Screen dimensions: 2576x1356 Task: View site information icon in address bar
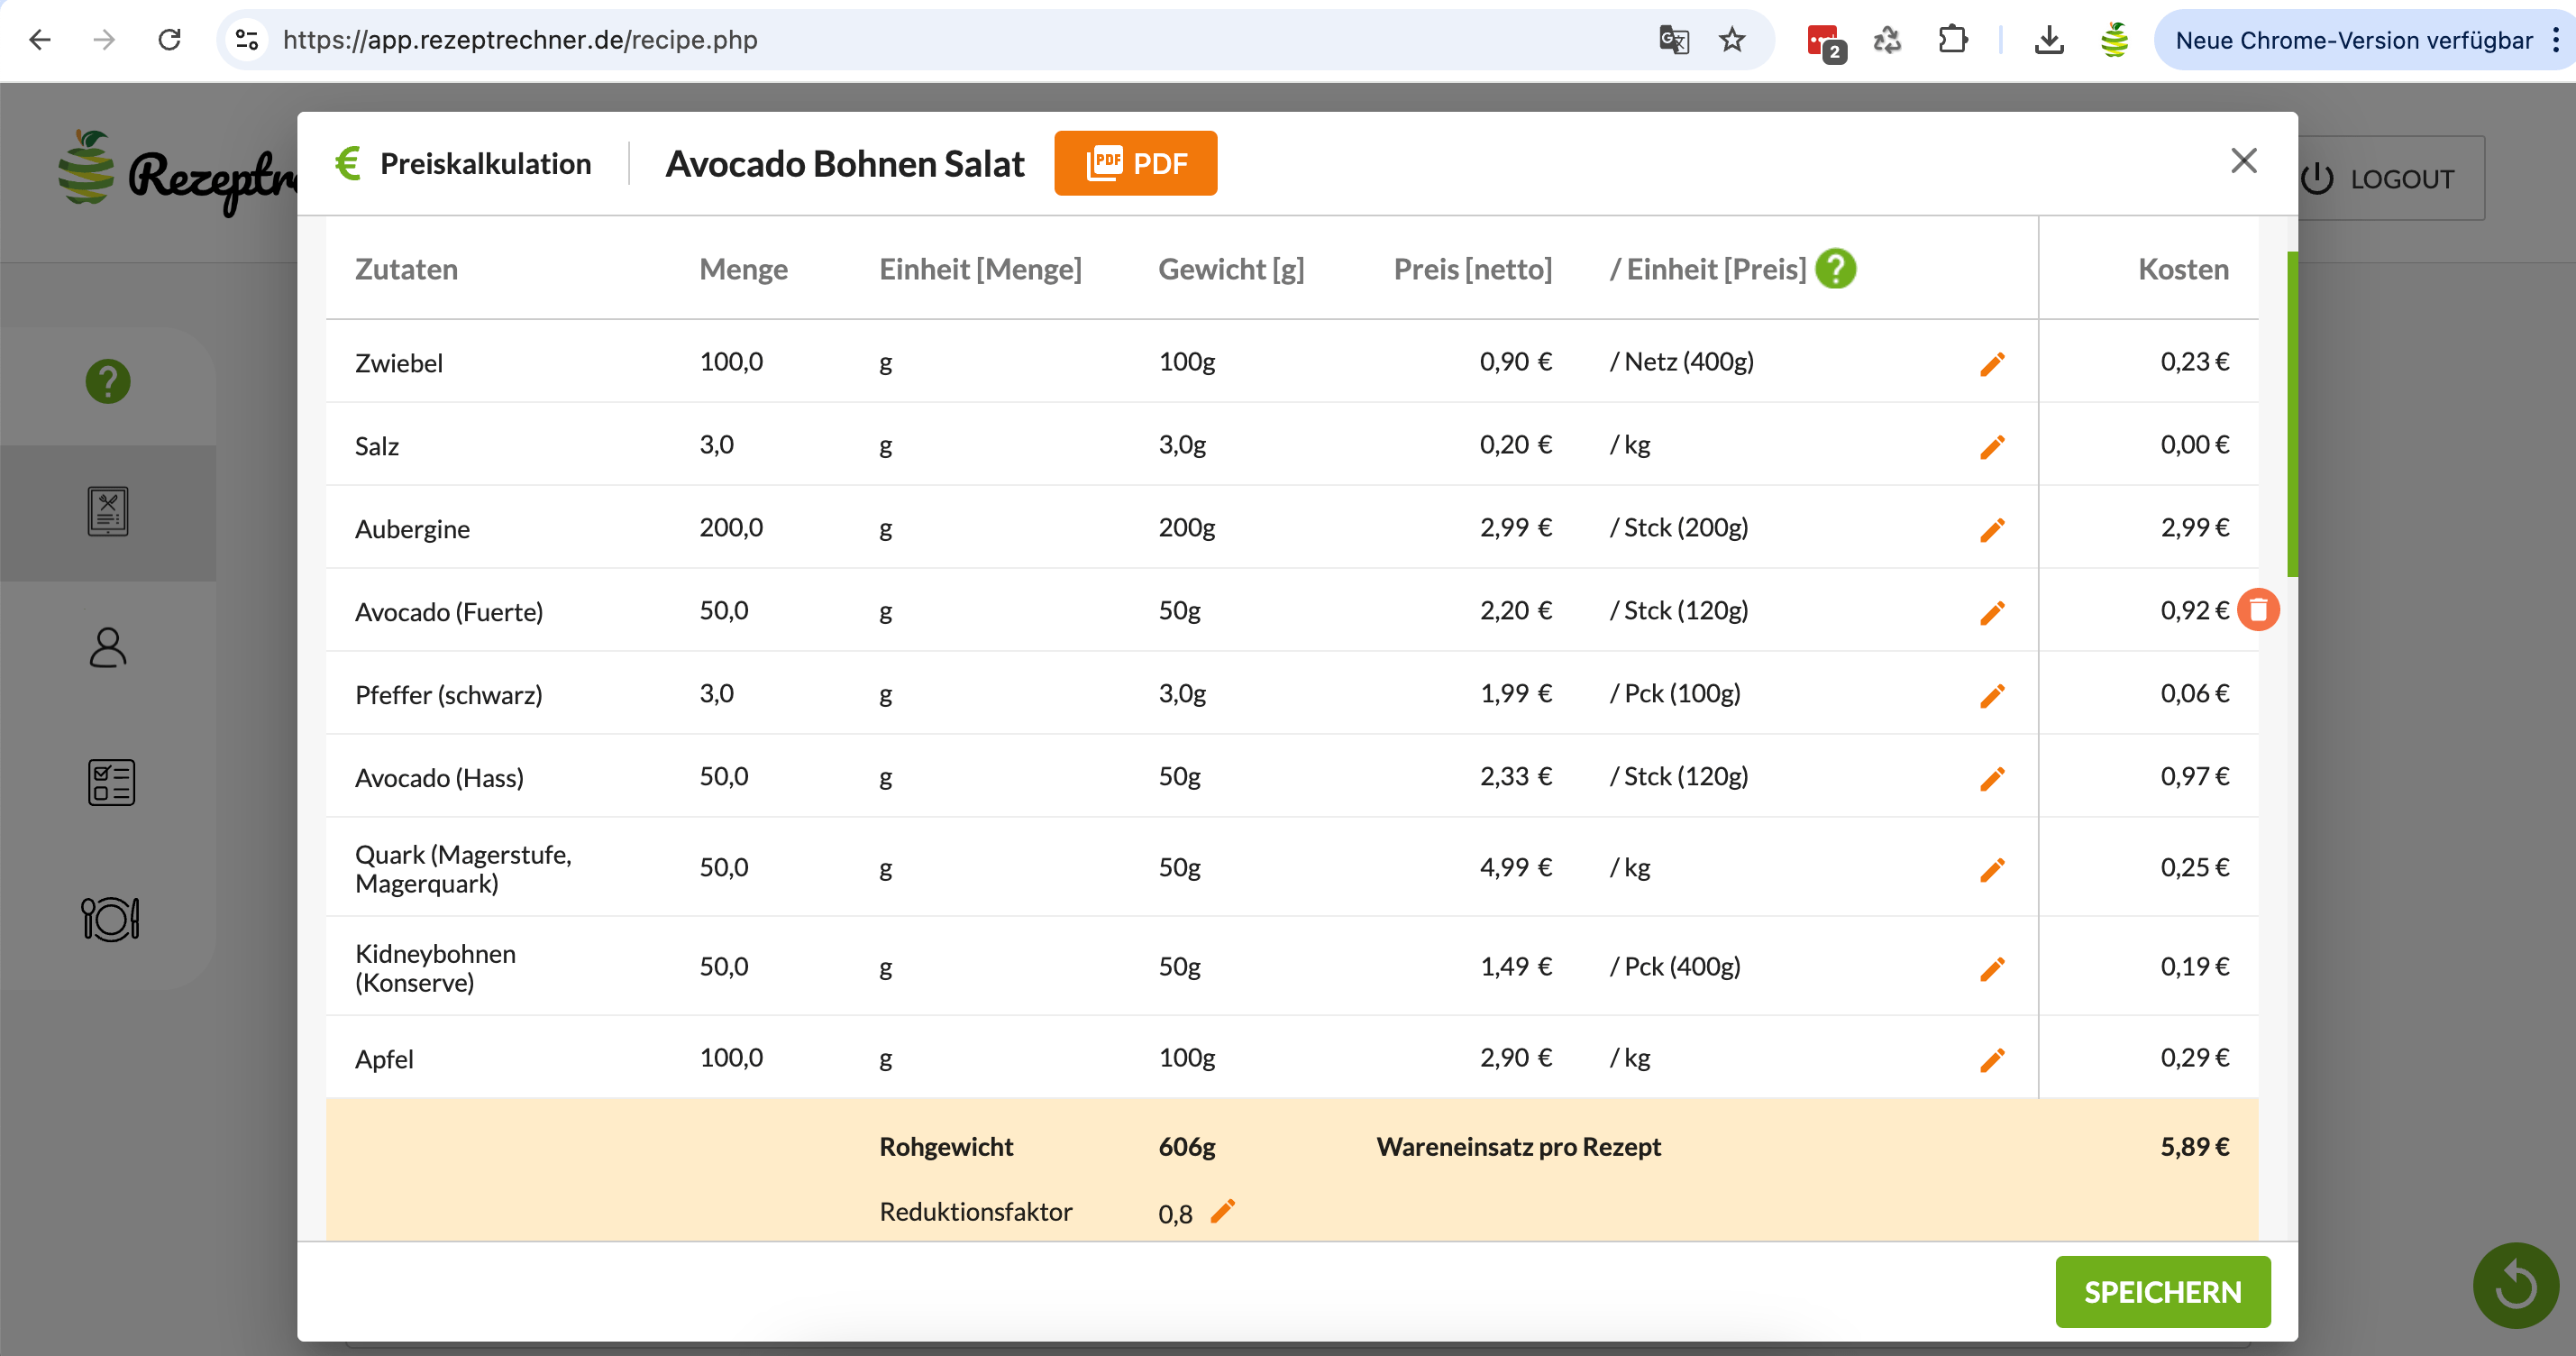click(247, 40)
